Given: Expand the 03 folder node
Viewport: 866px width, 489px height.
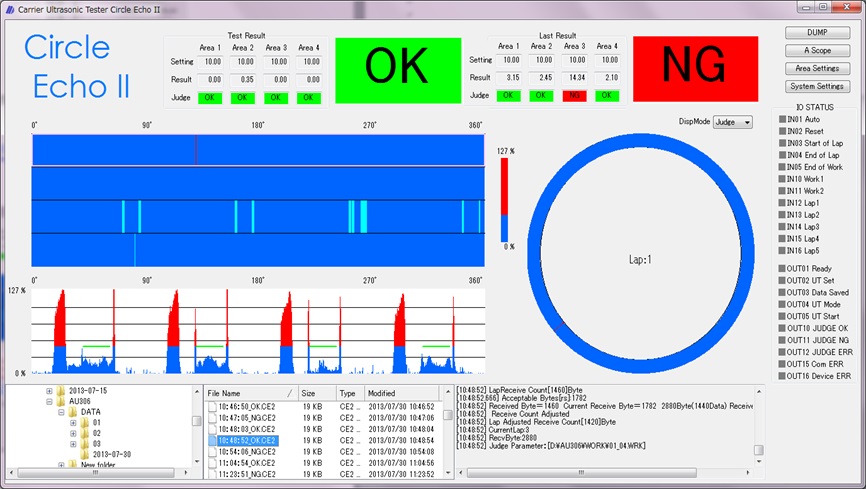Looking at the screenshot, I should tap(73, 444).
